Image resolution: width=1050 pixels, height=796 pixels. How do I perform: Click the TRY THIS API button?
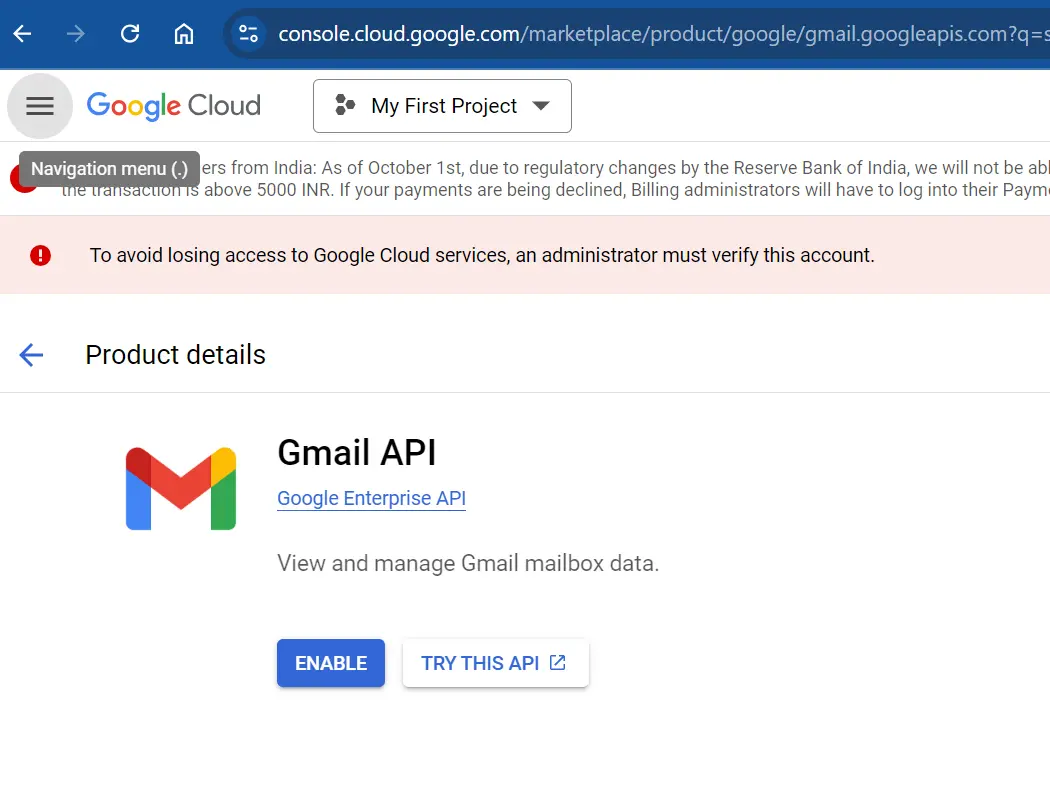point(496,663)
